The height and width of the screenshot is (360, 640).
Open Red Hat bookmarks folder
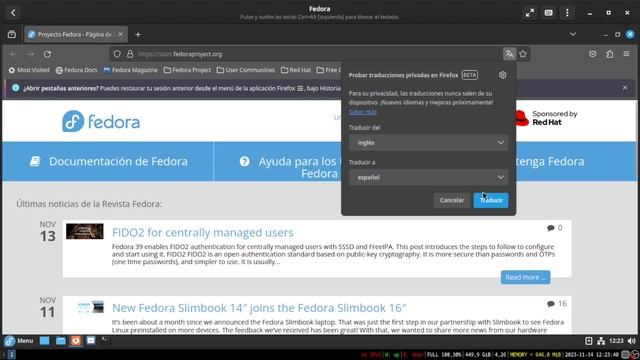tap(296, 70)
